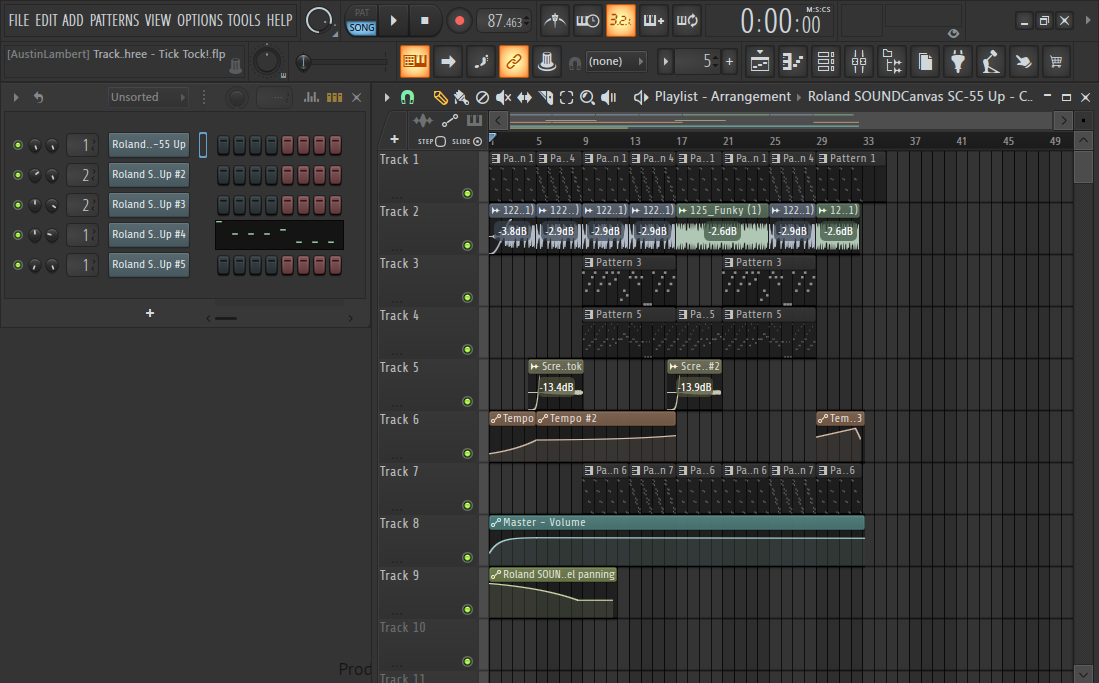Open the main pitch knob menu arrow
The width and height of the screenshot is (1099, 683).
click(x=334, y=34)
